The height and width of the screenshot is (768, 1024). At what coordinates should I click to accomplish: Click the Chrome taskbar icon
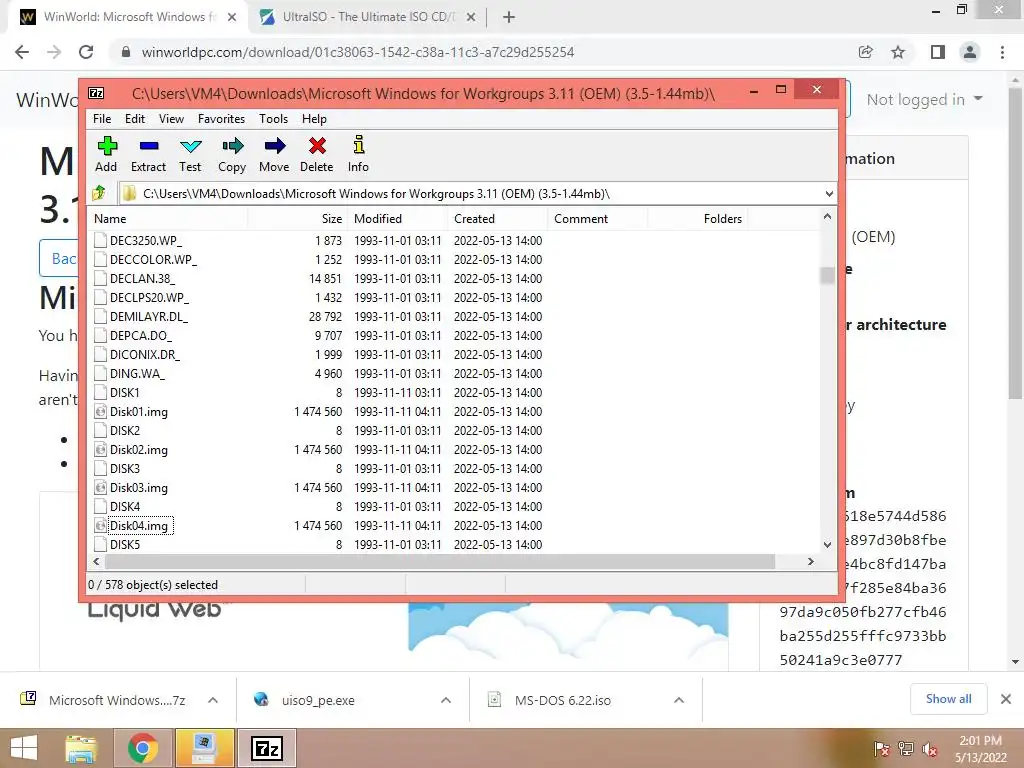pos(143,748)
